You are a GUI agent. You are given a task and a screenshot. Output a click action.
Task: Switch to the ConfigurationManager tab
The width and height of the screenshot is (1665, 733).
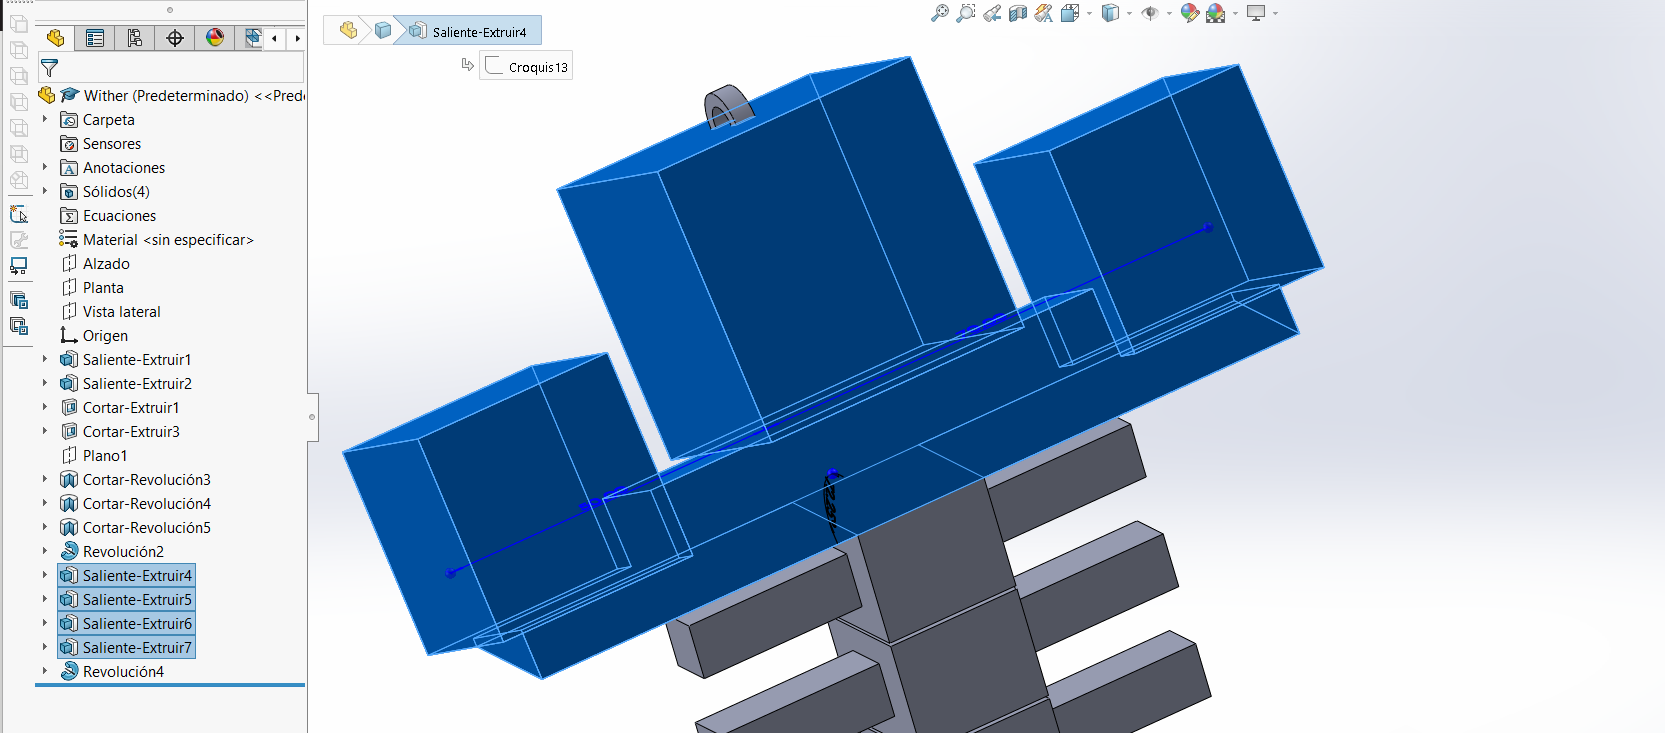135,38
